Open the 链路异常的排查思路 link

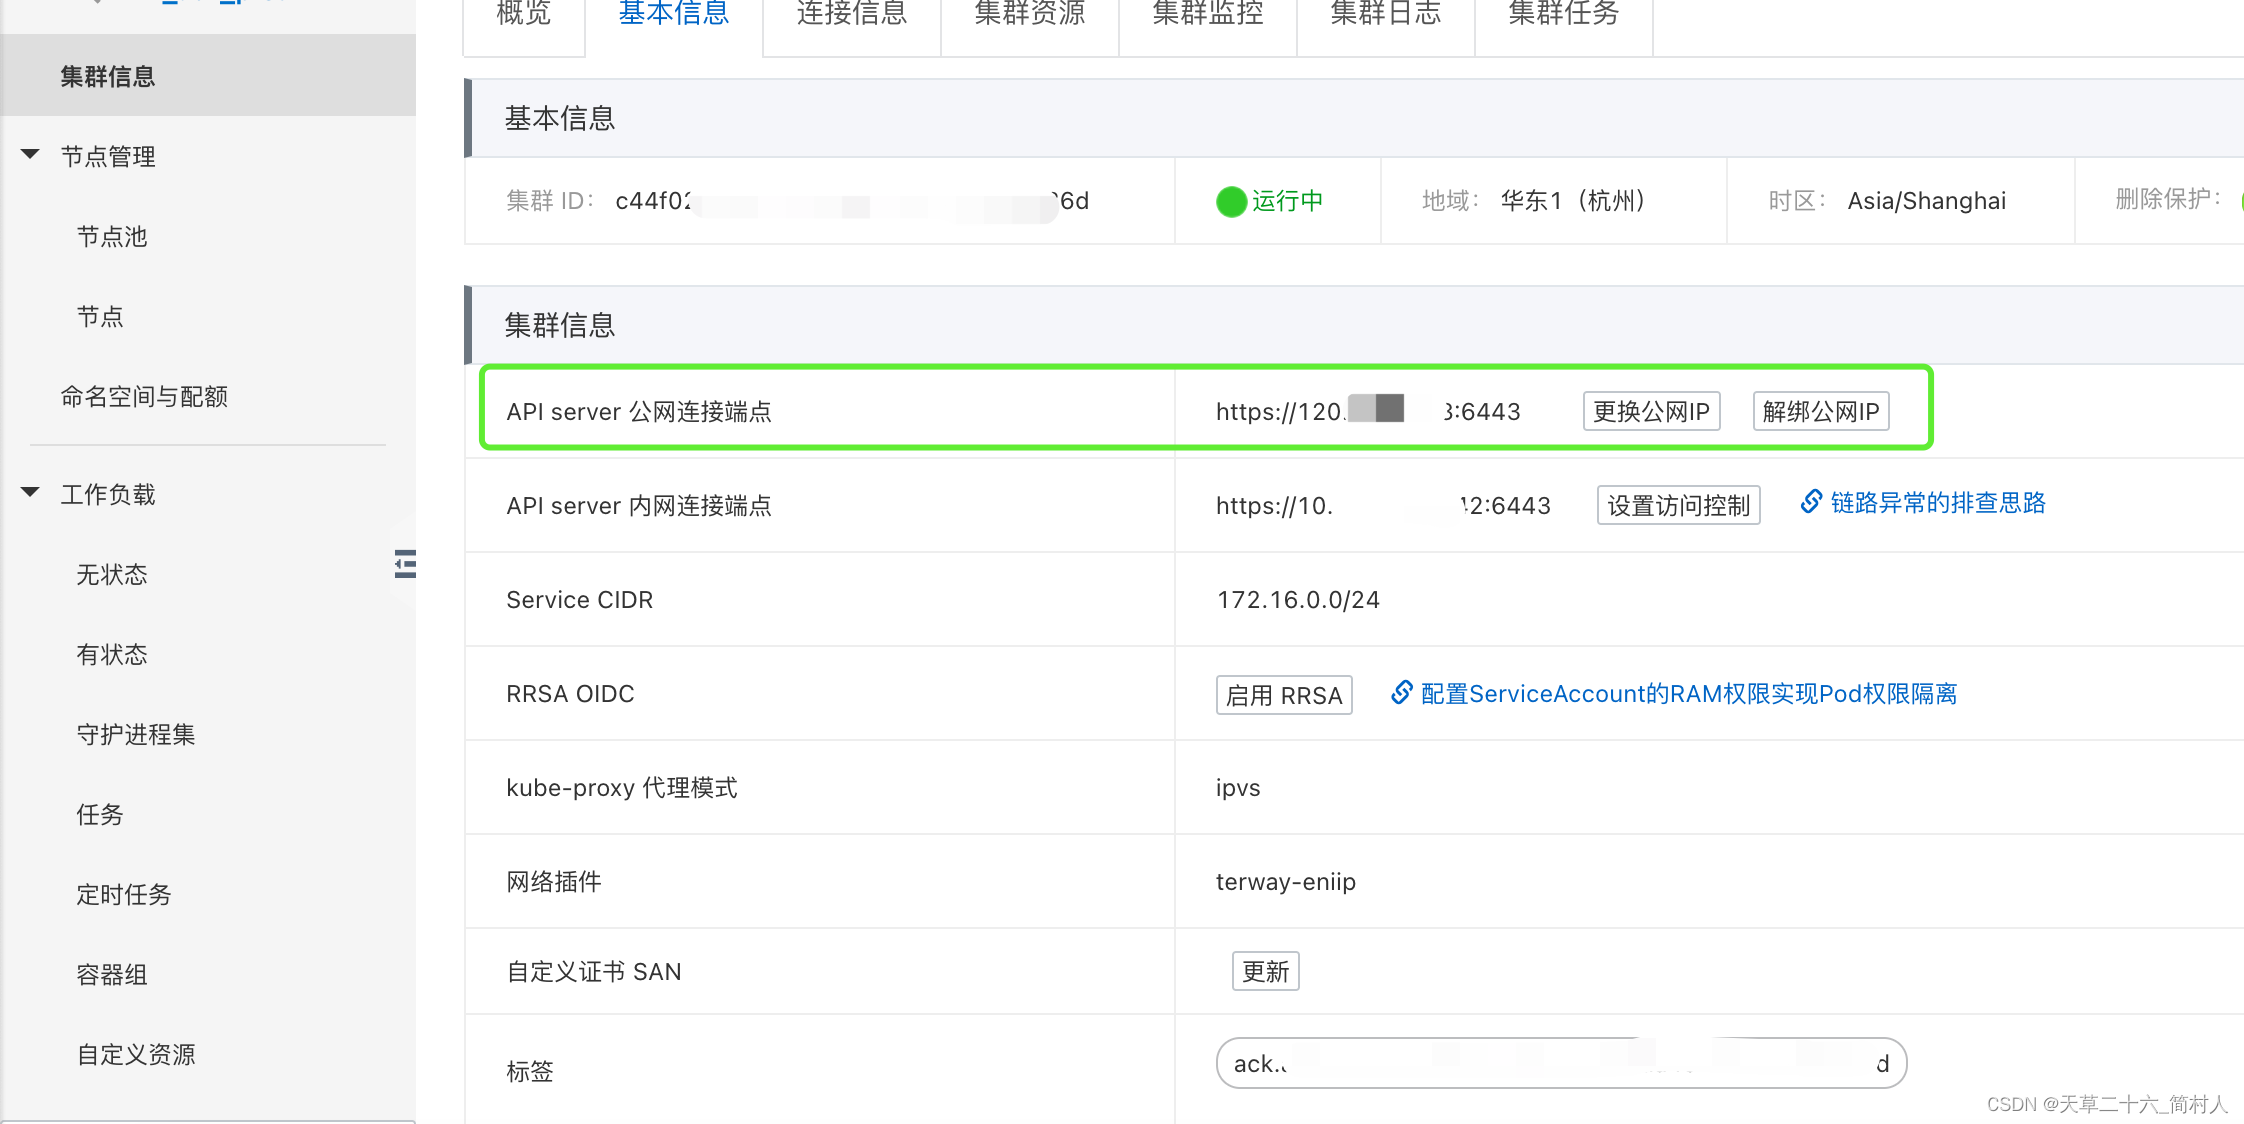(x=1938, y=502)
